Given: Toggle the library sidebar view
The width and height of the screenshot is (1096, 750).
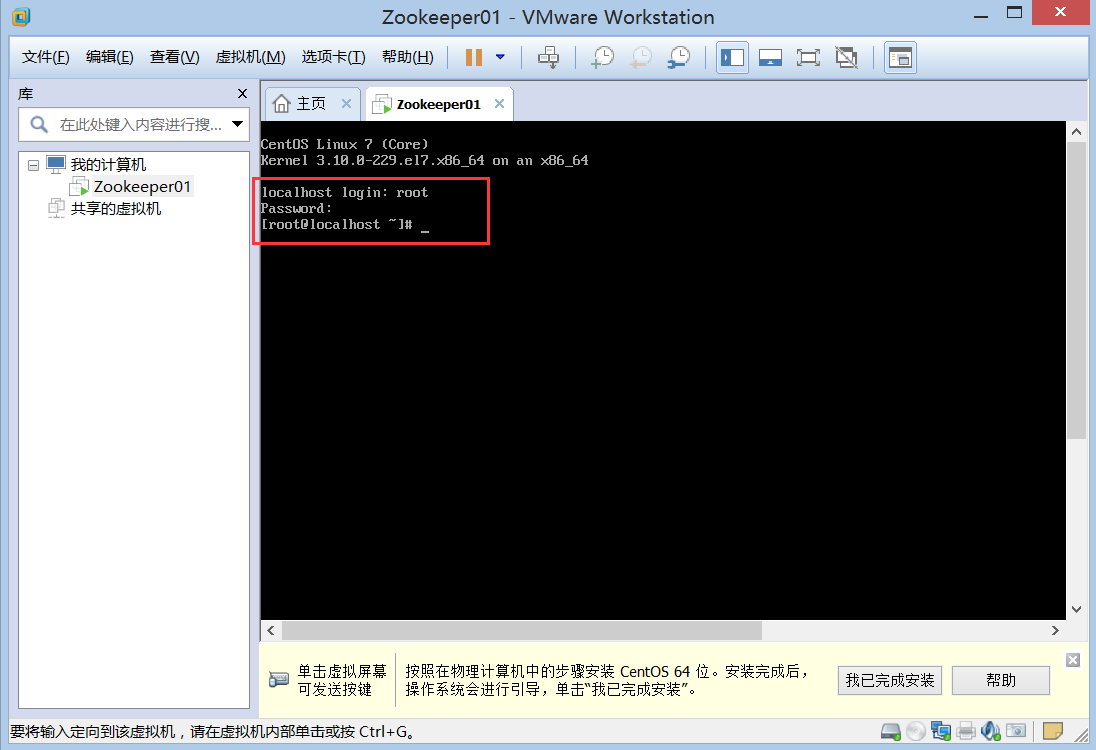Looking at the screenshot, I should (x=733, y=57).
